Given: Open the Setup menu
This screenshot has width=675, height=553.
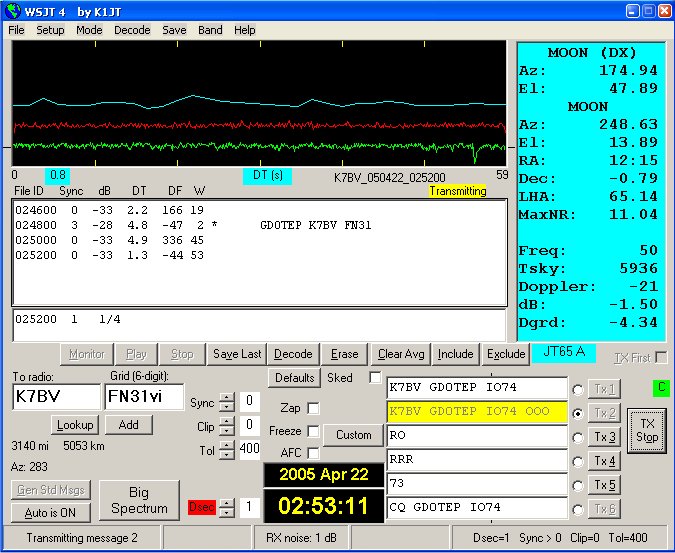Looking at the screenshot, I should [x=50, y=30].
